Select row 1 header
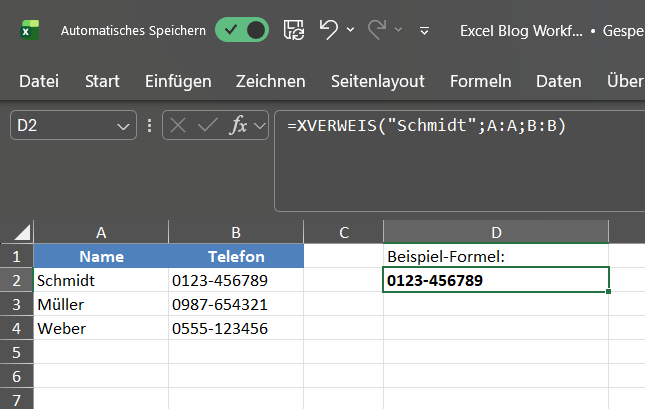The width and height of the screenshot is (645, 409). pyautogui.click(x=16, y=256)
